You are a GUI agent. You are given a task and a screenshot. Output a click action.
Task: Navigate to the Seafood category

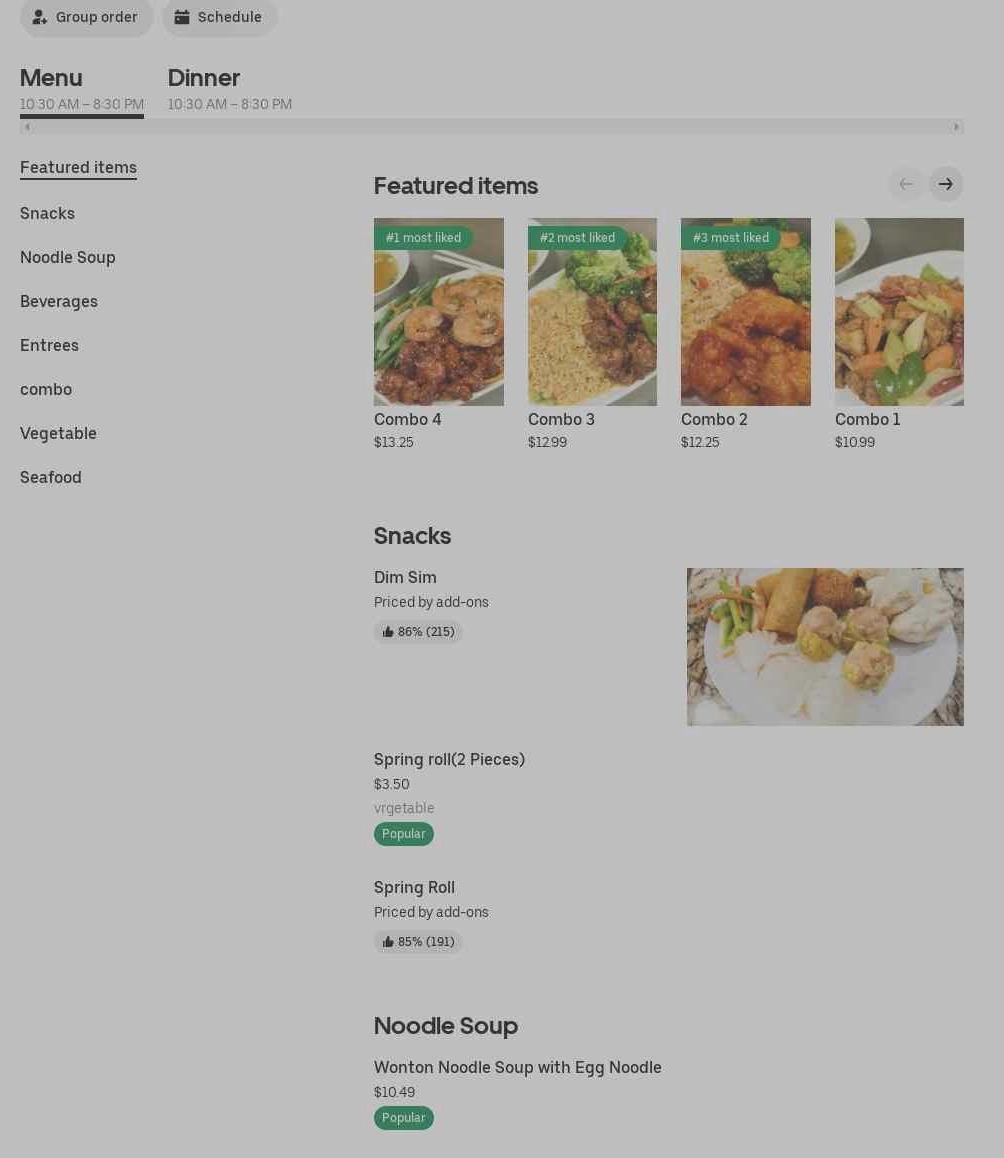click(51, 477)
